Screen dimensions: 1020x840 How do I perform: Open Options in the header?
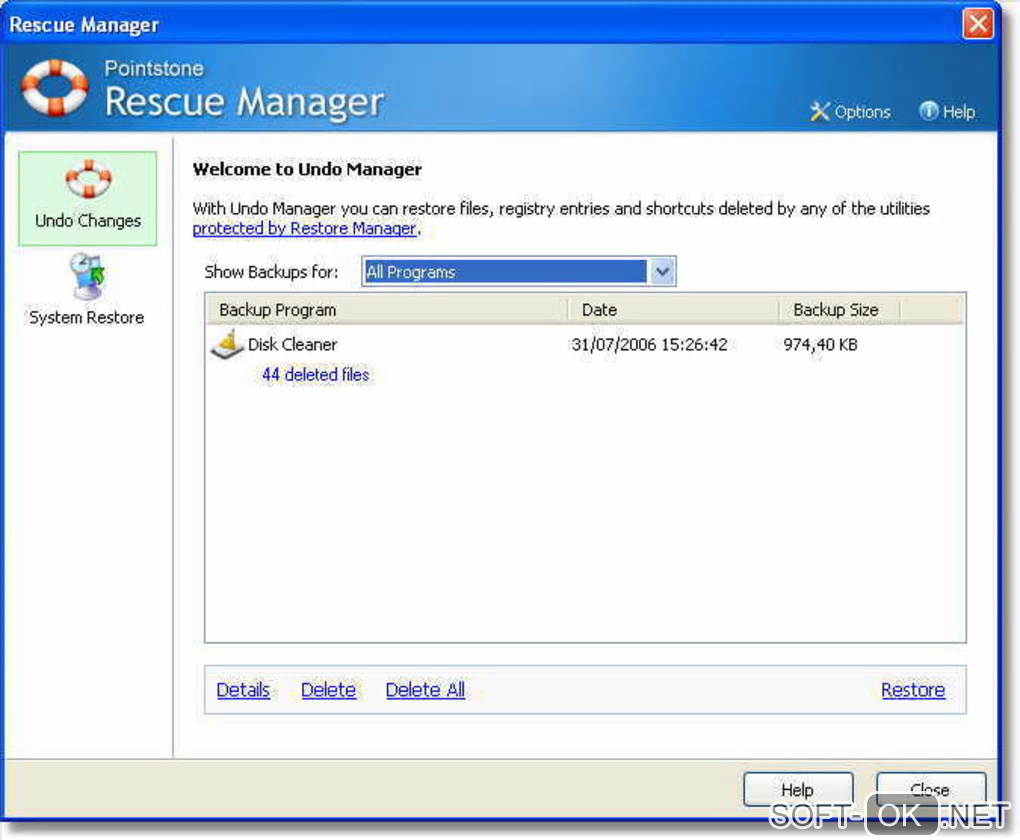click(x=850, y=111)
